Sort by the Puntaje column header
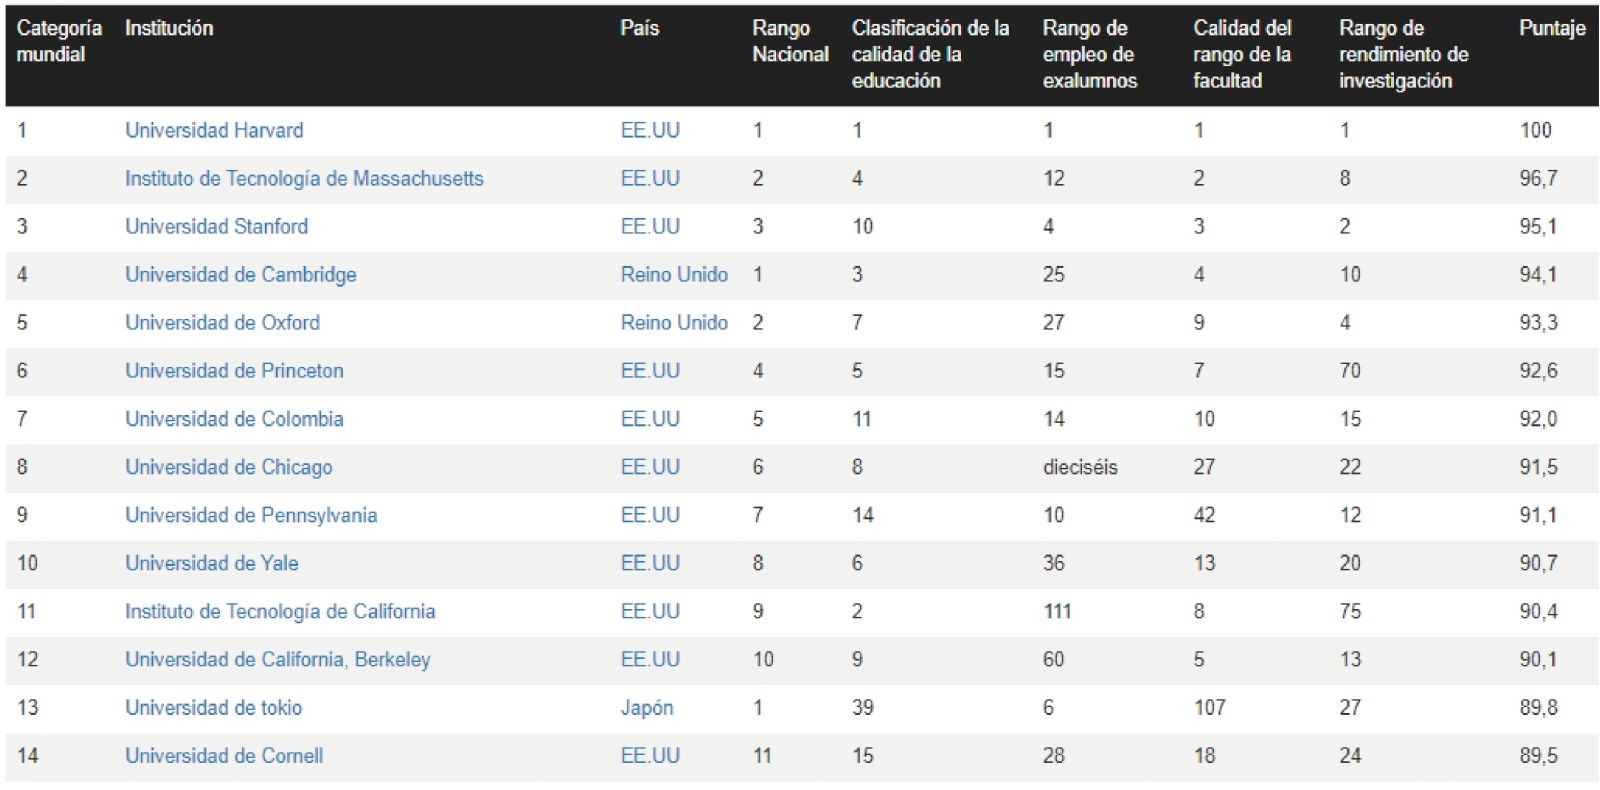1600x790 pixels. [x=1552, y=28]
